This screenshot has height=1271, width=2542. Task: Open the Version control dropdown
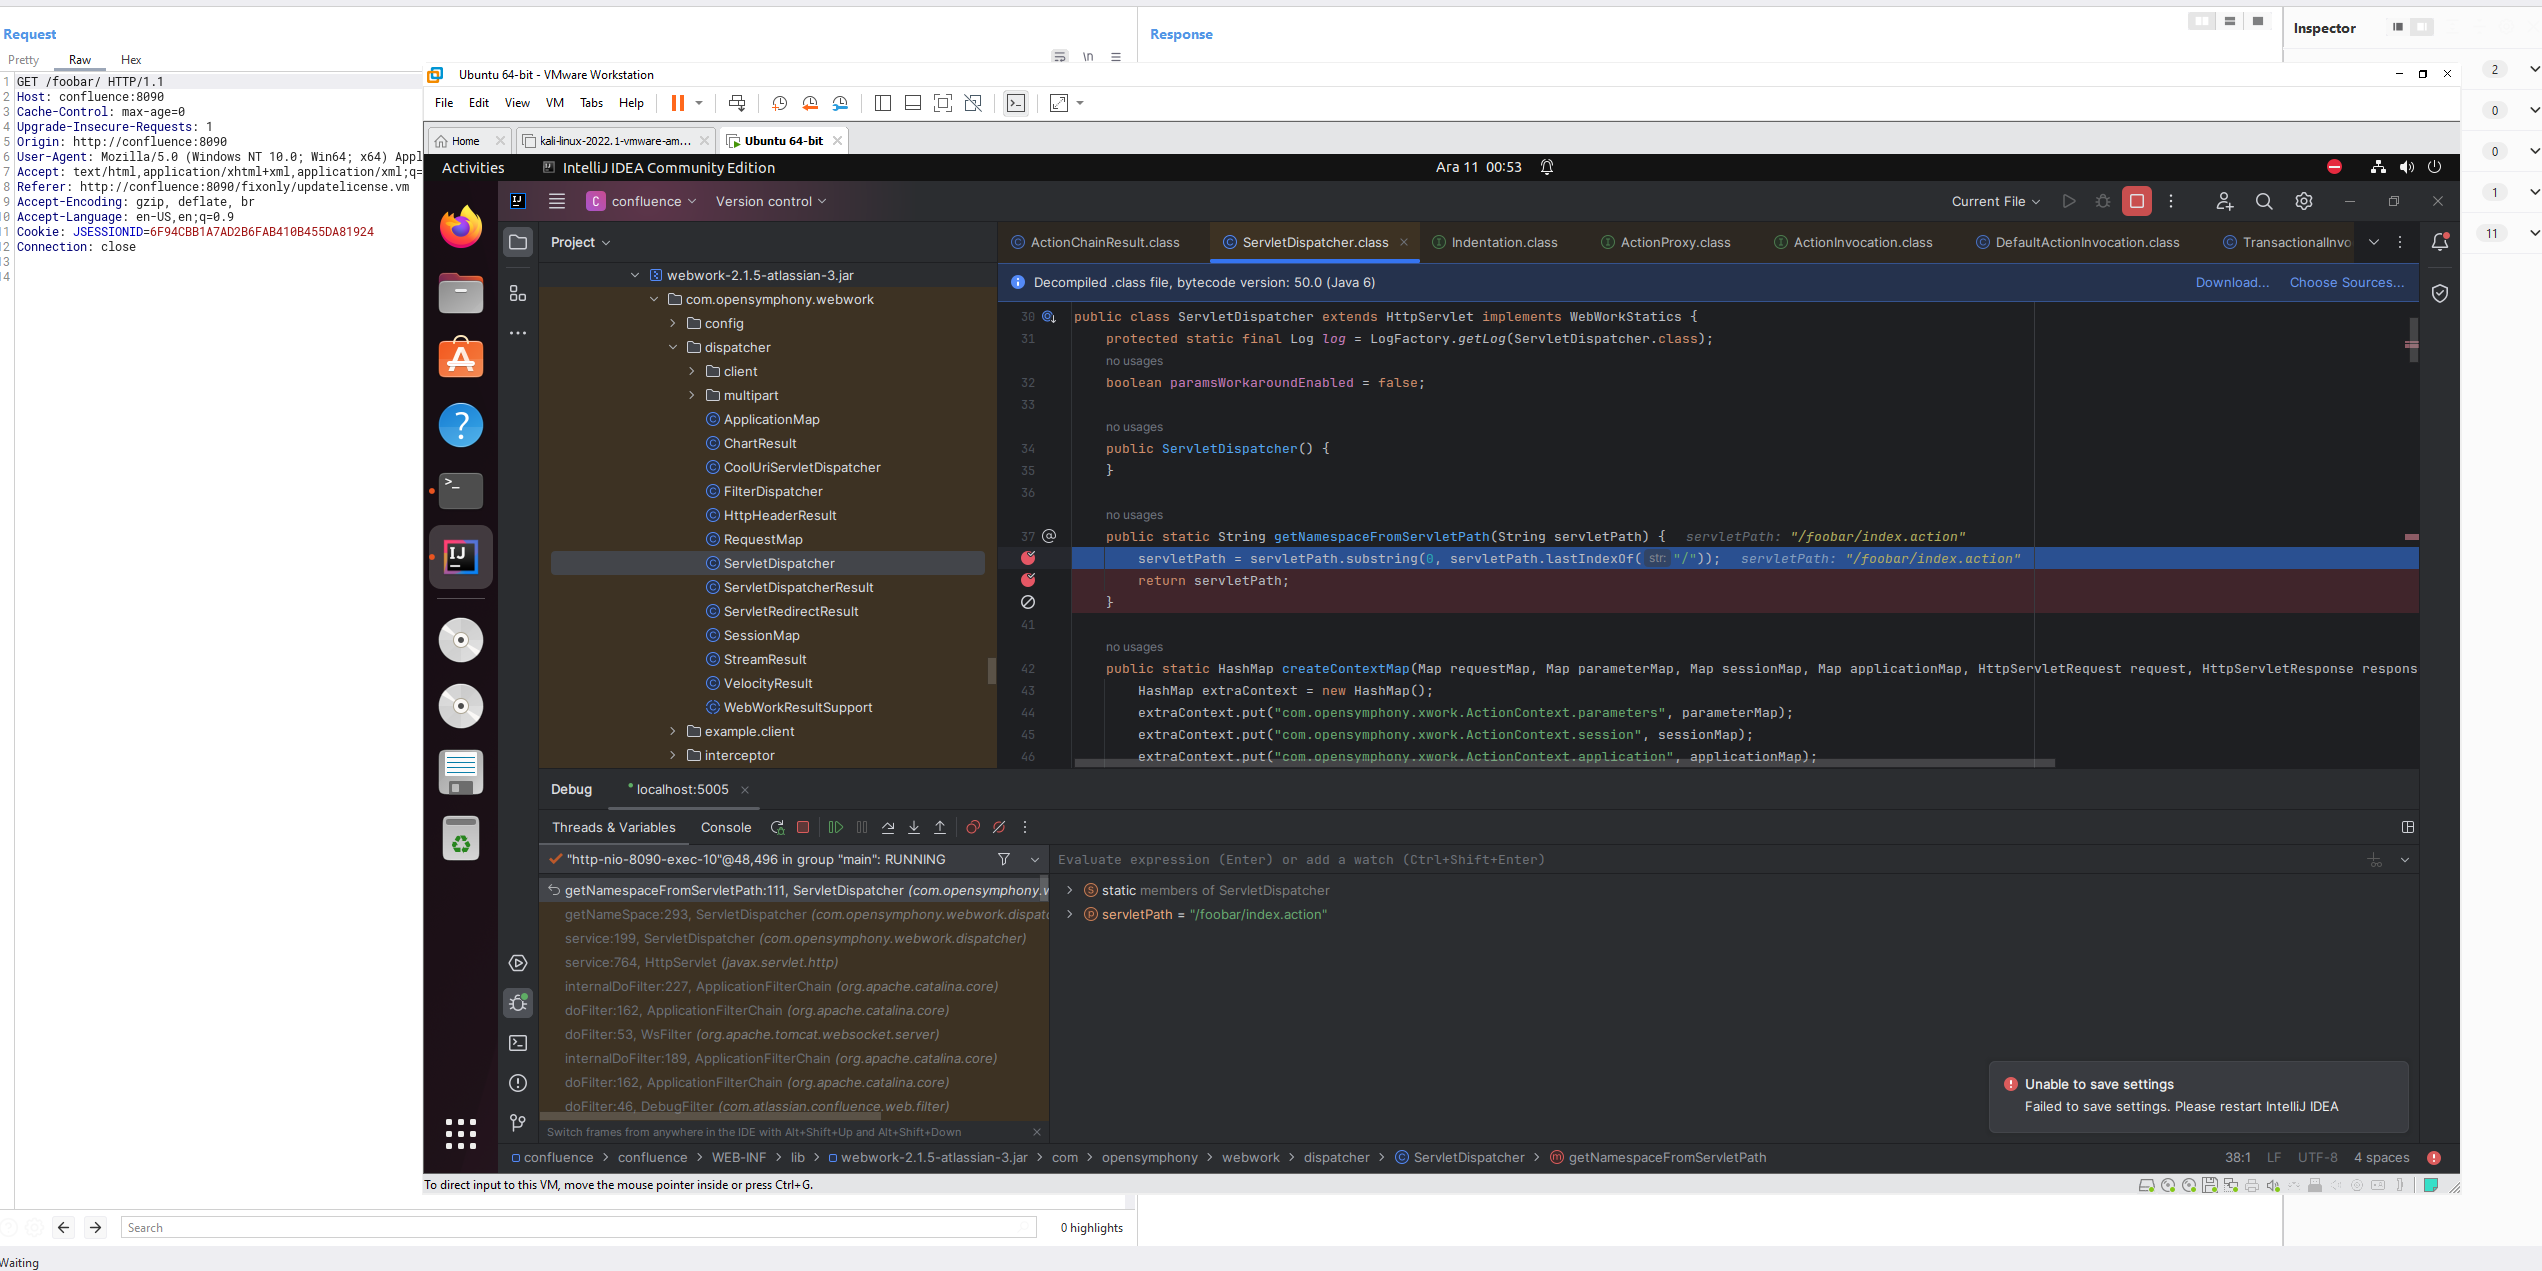[x=771, y=201]
